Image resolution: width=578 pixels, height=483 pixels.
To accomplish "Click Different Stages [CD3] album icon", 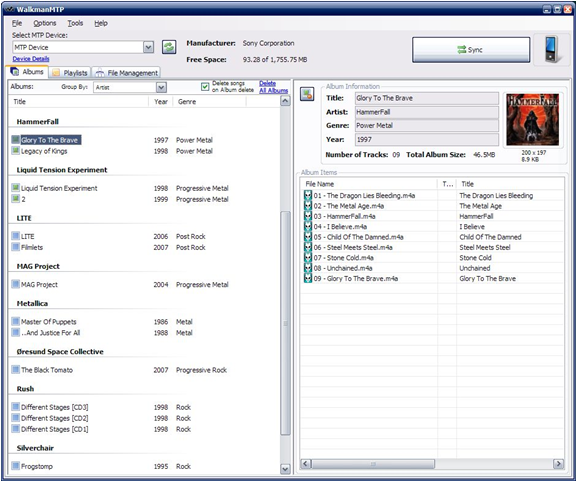I will coord(15,407).
